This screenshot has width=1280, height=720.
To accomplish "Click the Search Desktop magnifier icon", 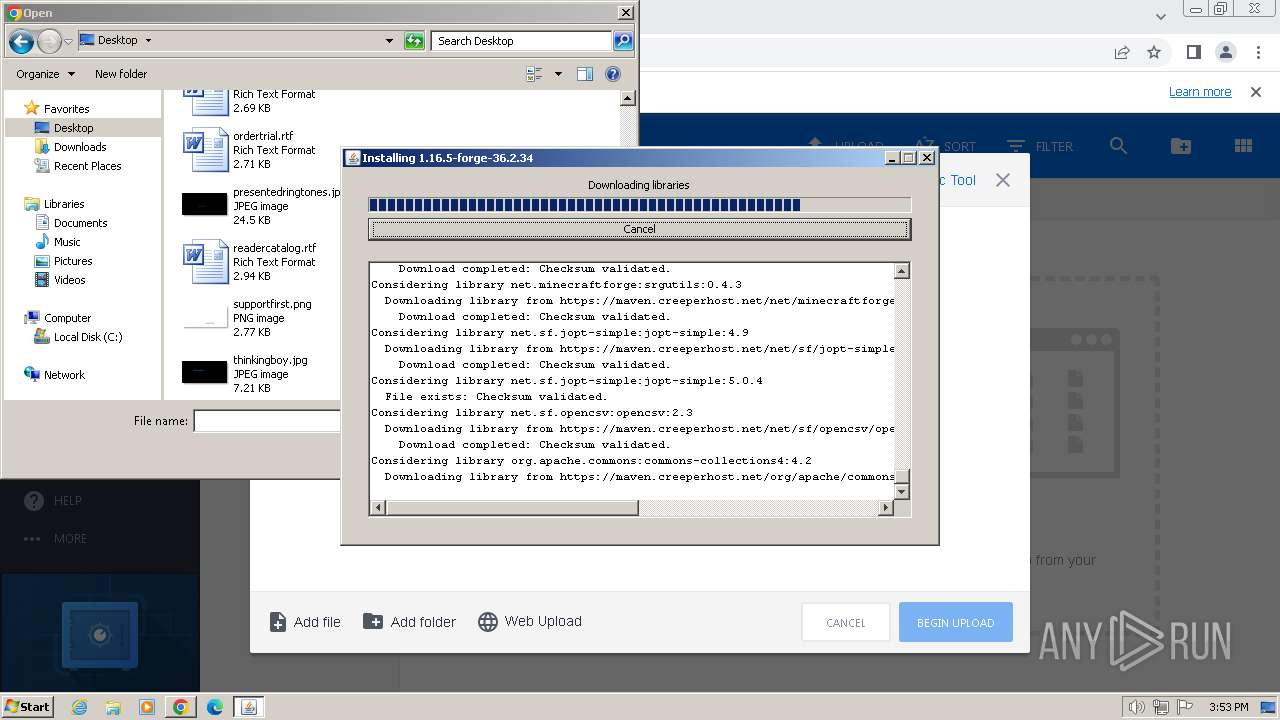I will [x=623, y=41].
